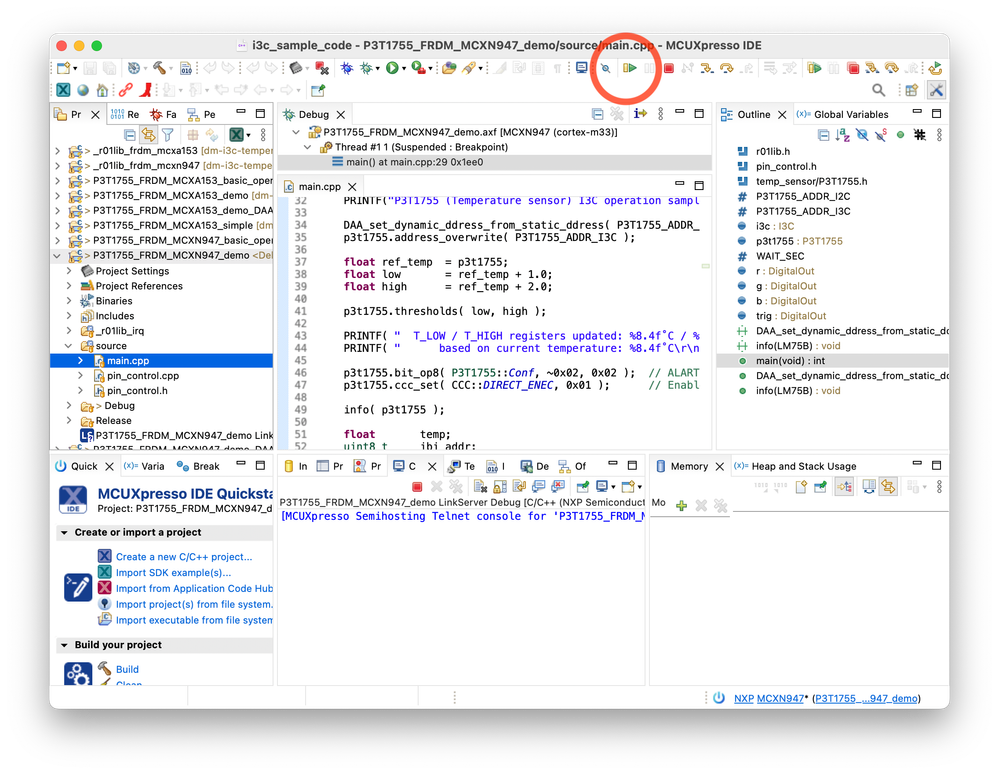Select pin_control.cpp in the project tree
The height and width of the screenshot is (774, 999).
pyautogui.click(x=143, y=376)
